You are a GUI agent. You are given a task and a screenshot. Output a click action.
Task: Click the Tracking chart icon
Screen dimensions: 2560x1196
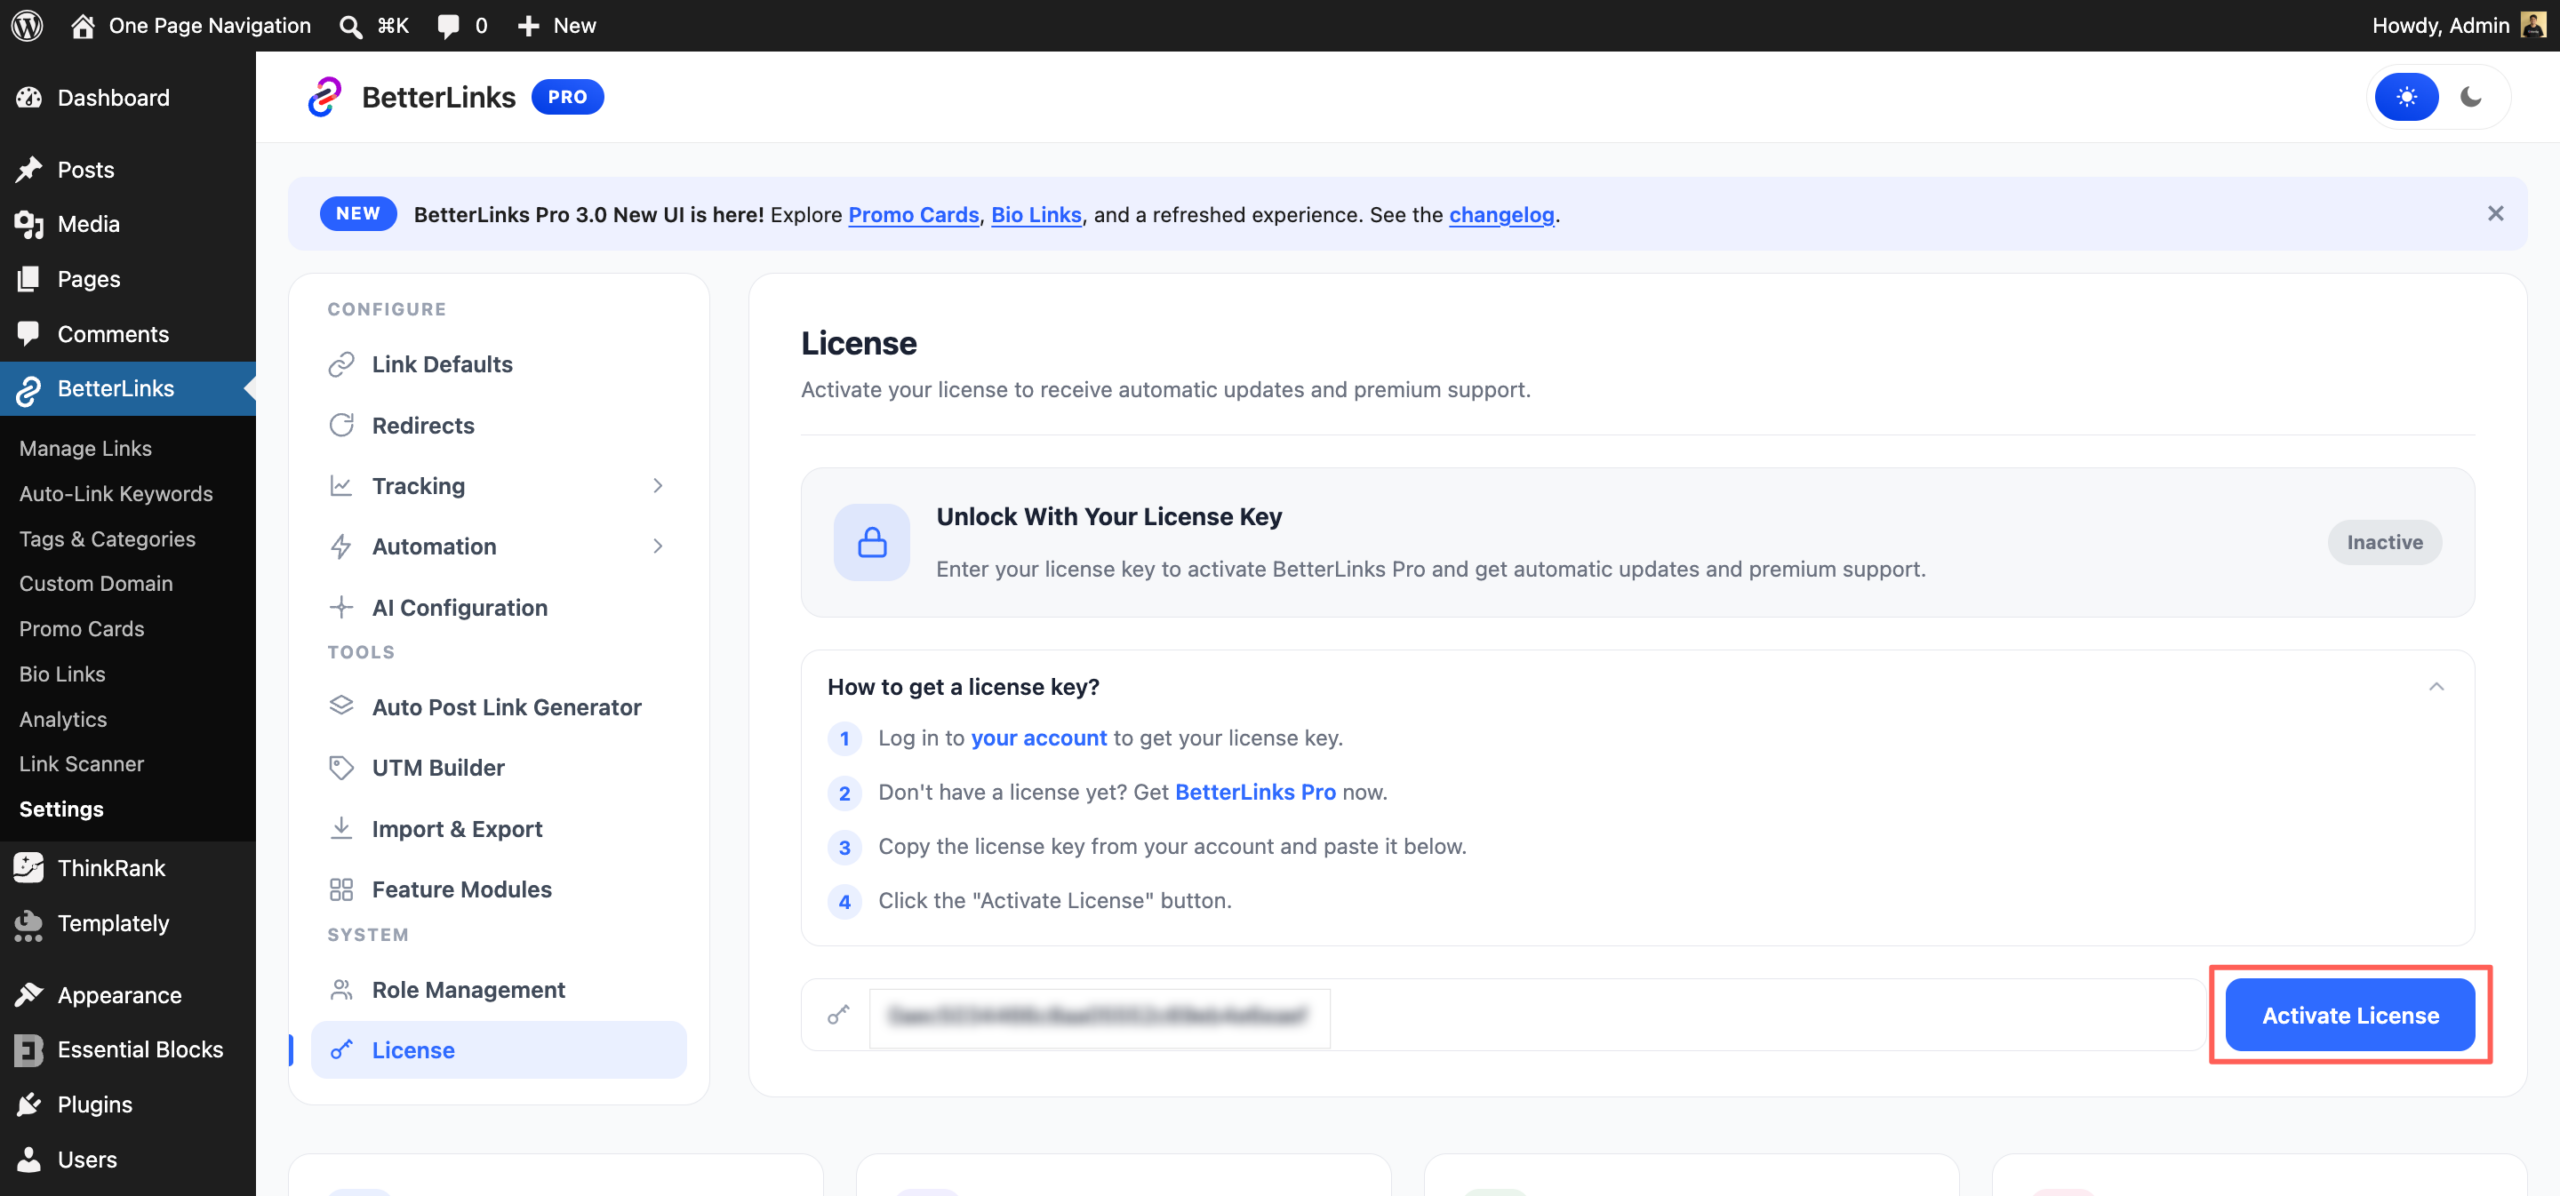tap(341, 486)
